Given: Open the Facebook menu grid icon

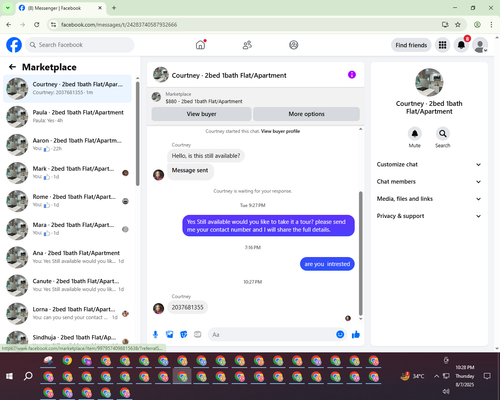Looking at the screenshot, I should (x=442, y=45).
